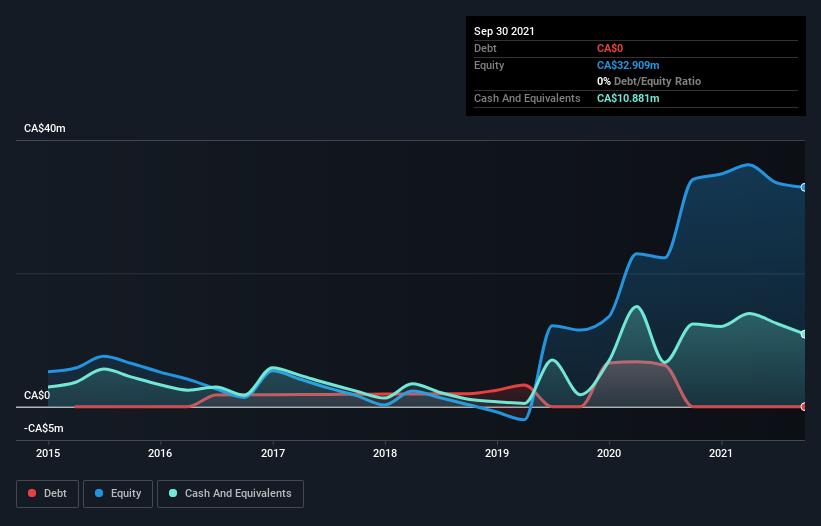Click the blue Equity legend dot
Screen dimensions: 821x526
pyautogui.click(x=99, y=493)
